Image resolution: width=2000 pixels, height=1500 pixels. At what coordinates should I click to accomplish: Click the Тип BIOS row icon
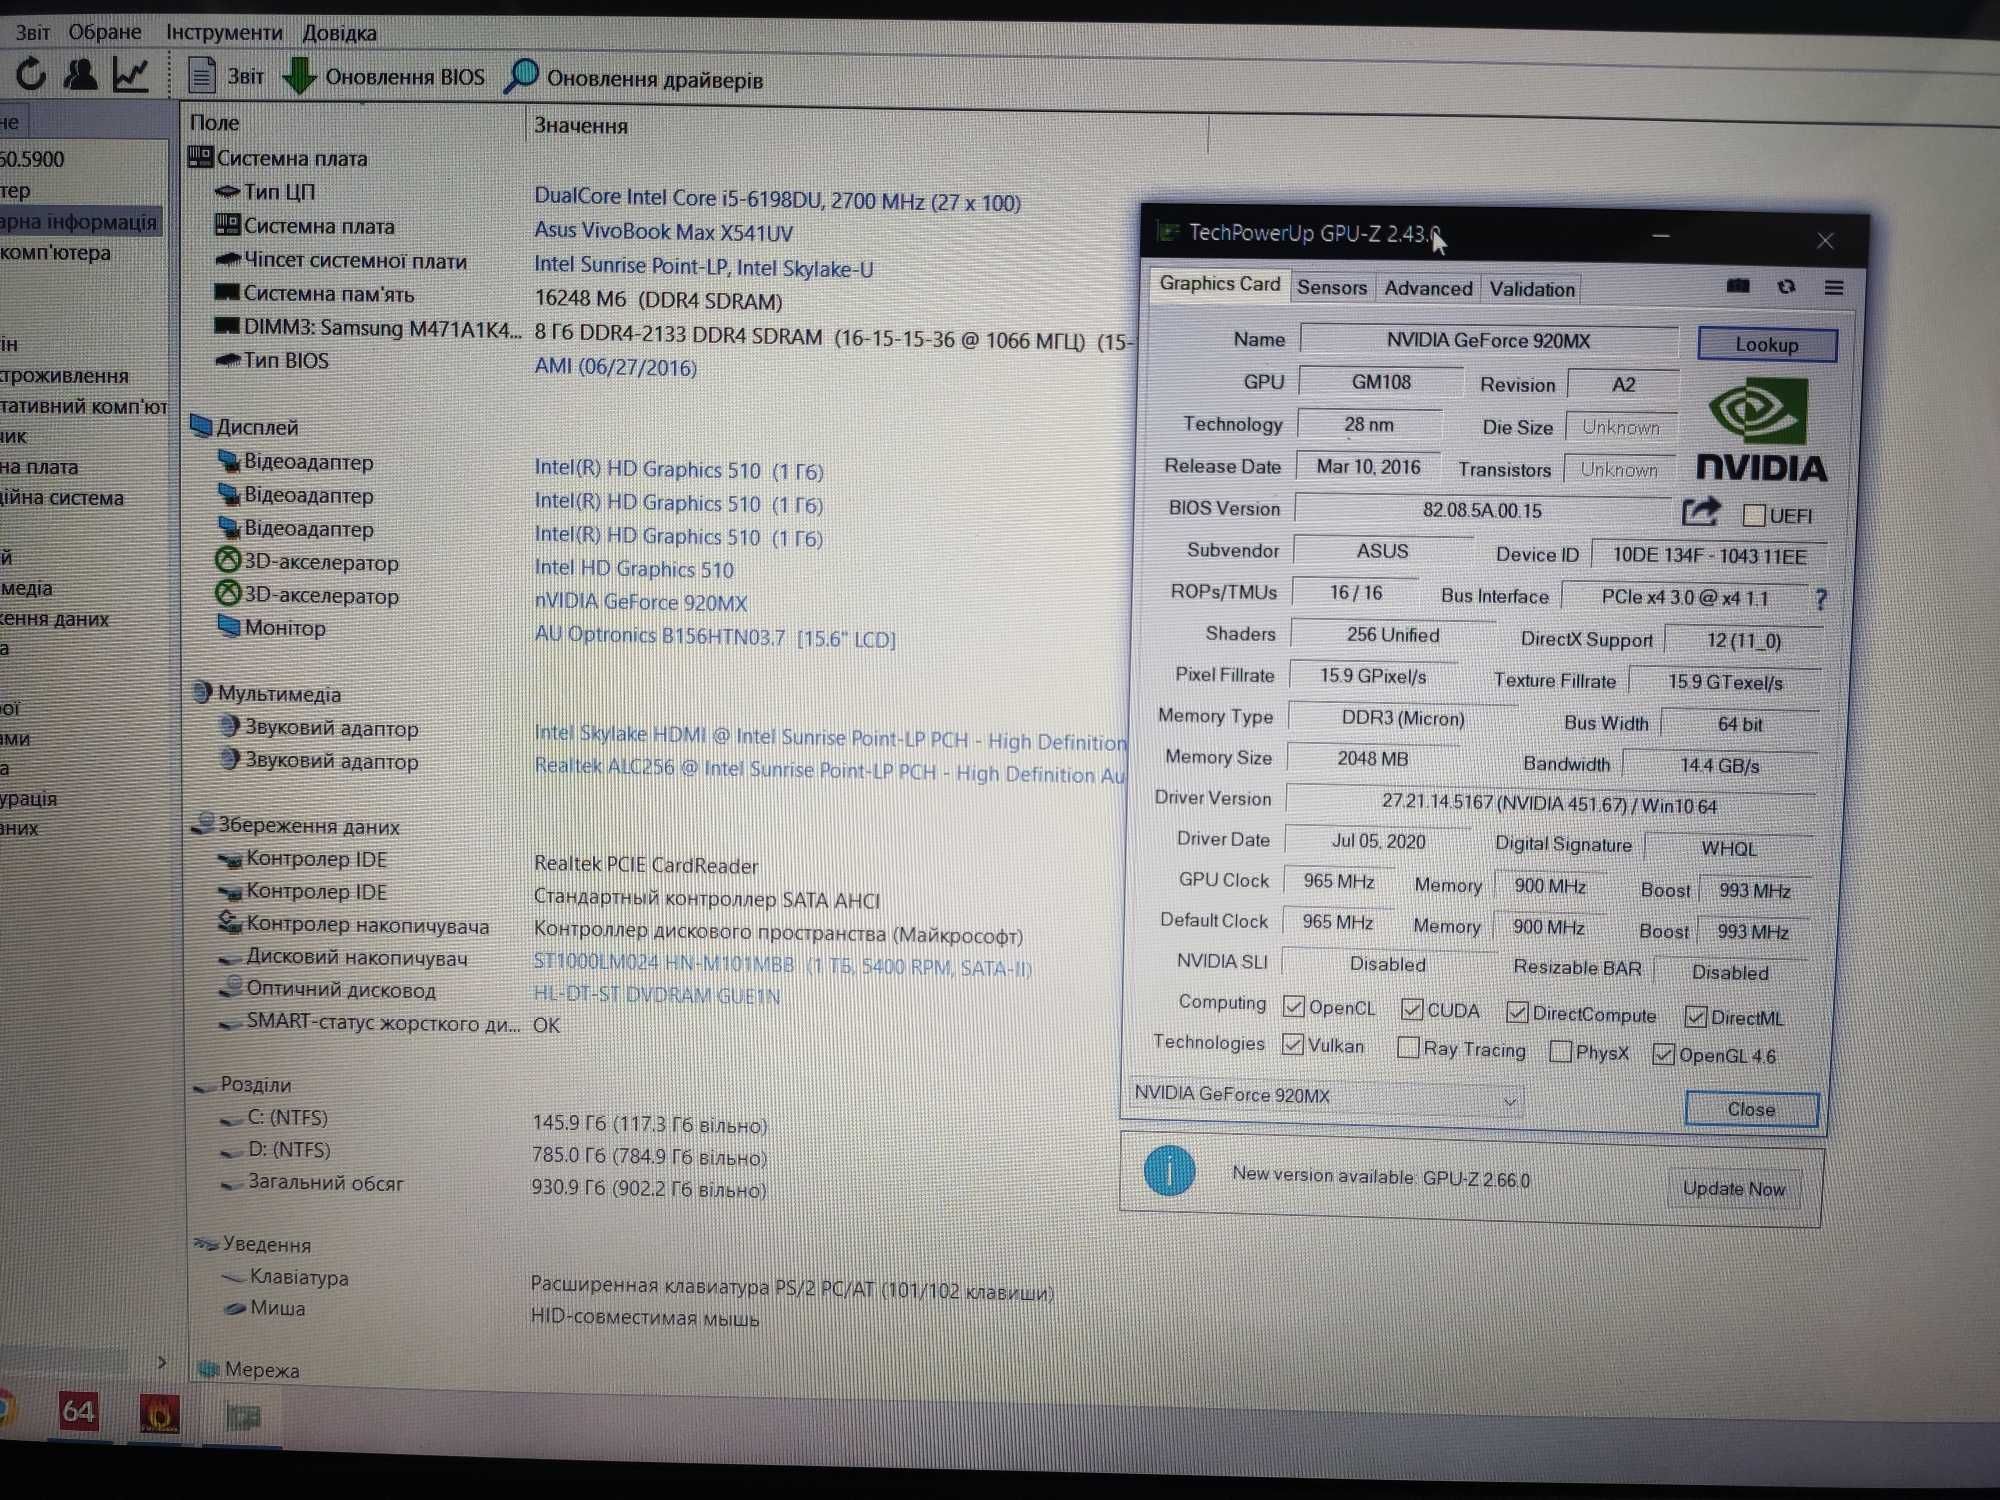227,360
